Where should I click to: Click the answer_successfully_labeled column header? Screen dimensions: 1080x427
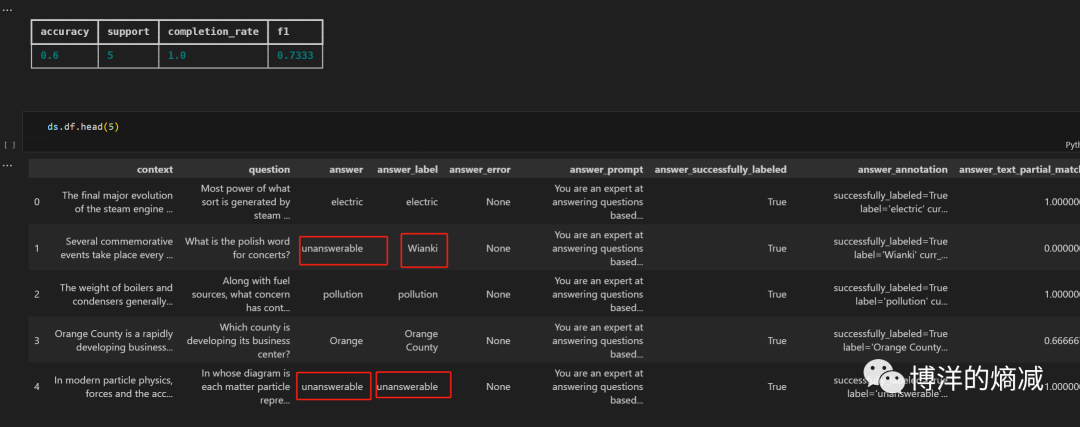coord(720,169)
